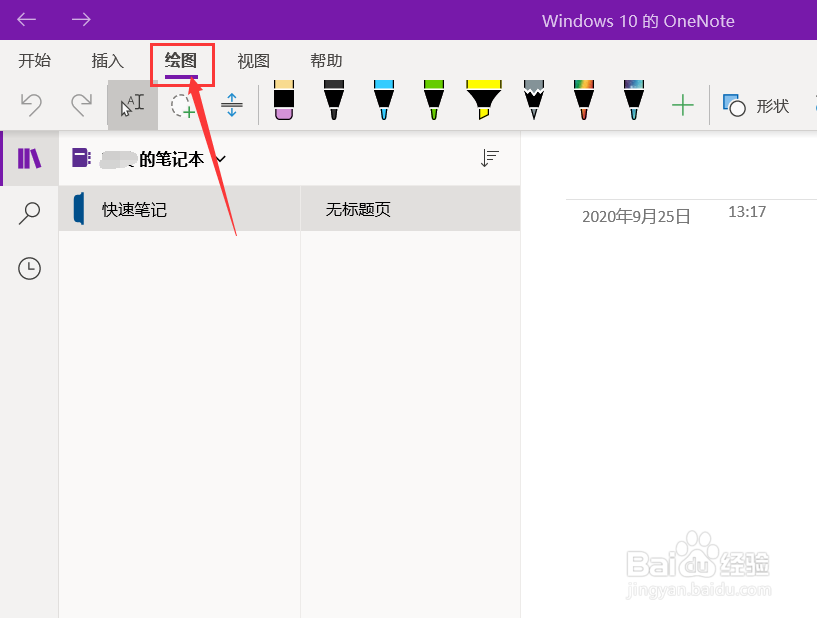This screenshot has width=817, height=618.
Task: Select objects or type text tool
Action: coord(132,105)
